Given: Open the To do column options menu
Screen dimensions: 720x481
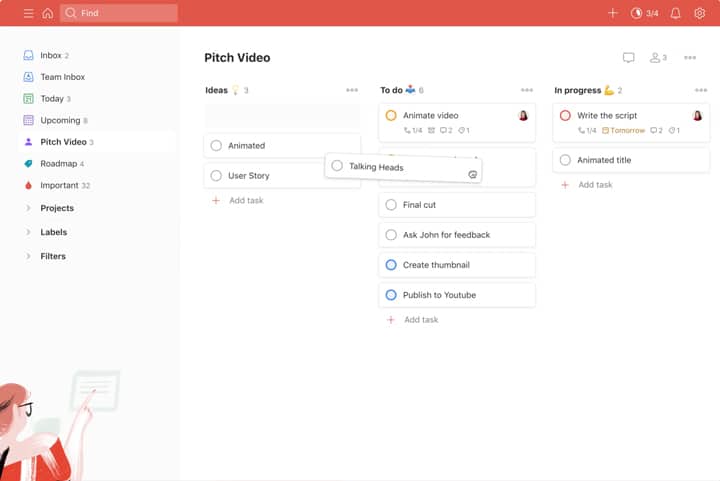Looking at the screenshot, I should (526, 90).
